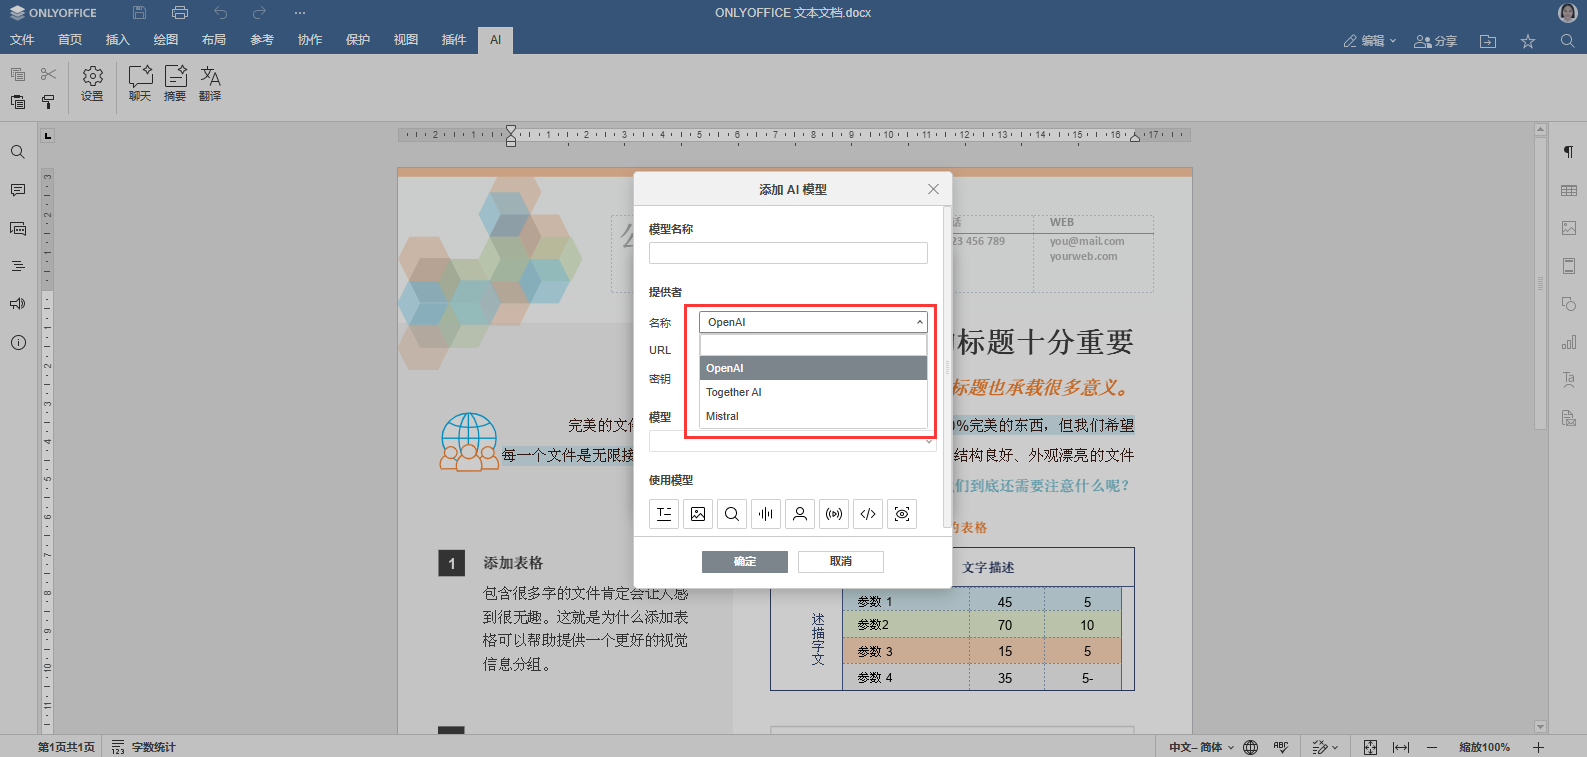Open table settings in right sidebar
The image size is (1587, 757).
pyautogui.click(x=1569, y=190)
